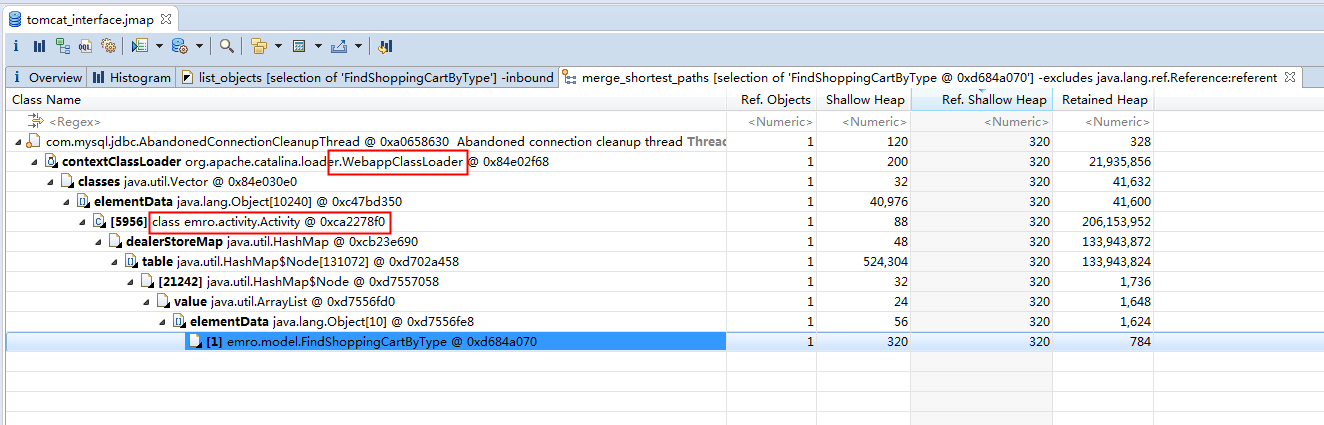Click the Ref. Objects Numeric filter field
This screenshot has width=1324, height=425.
(x=772, y=122)
